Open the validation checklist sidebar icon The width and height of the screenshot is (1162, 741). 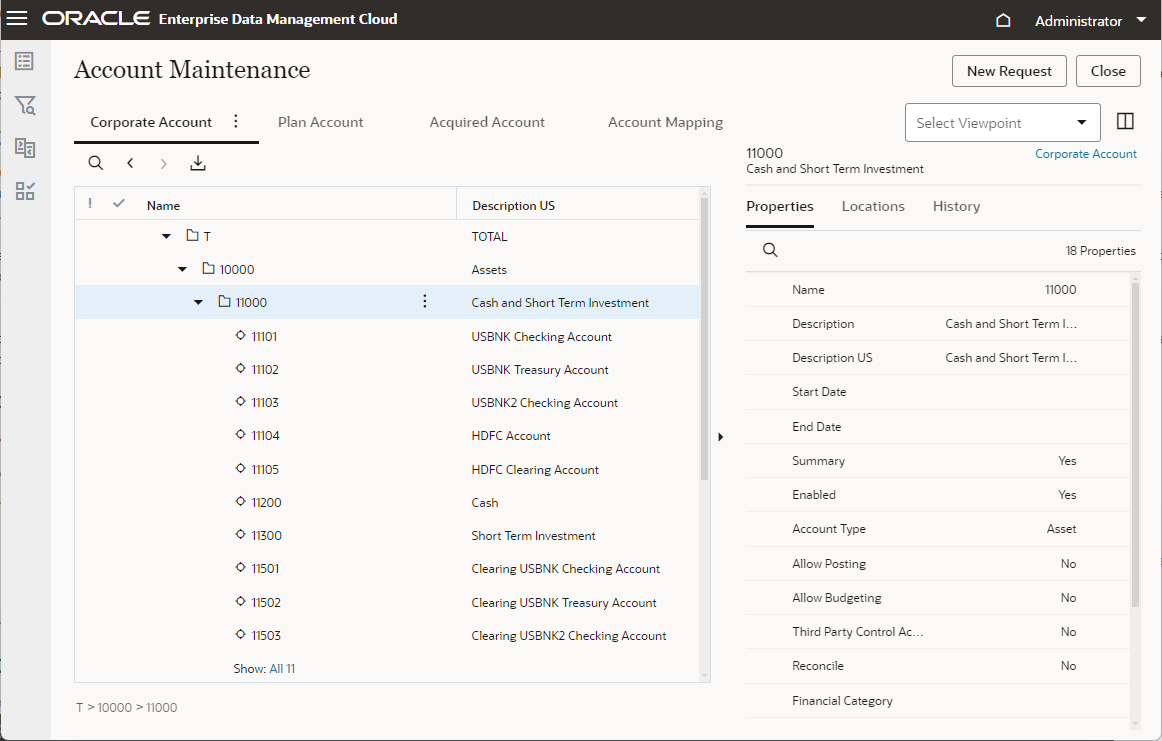click(x=25, y=191)
